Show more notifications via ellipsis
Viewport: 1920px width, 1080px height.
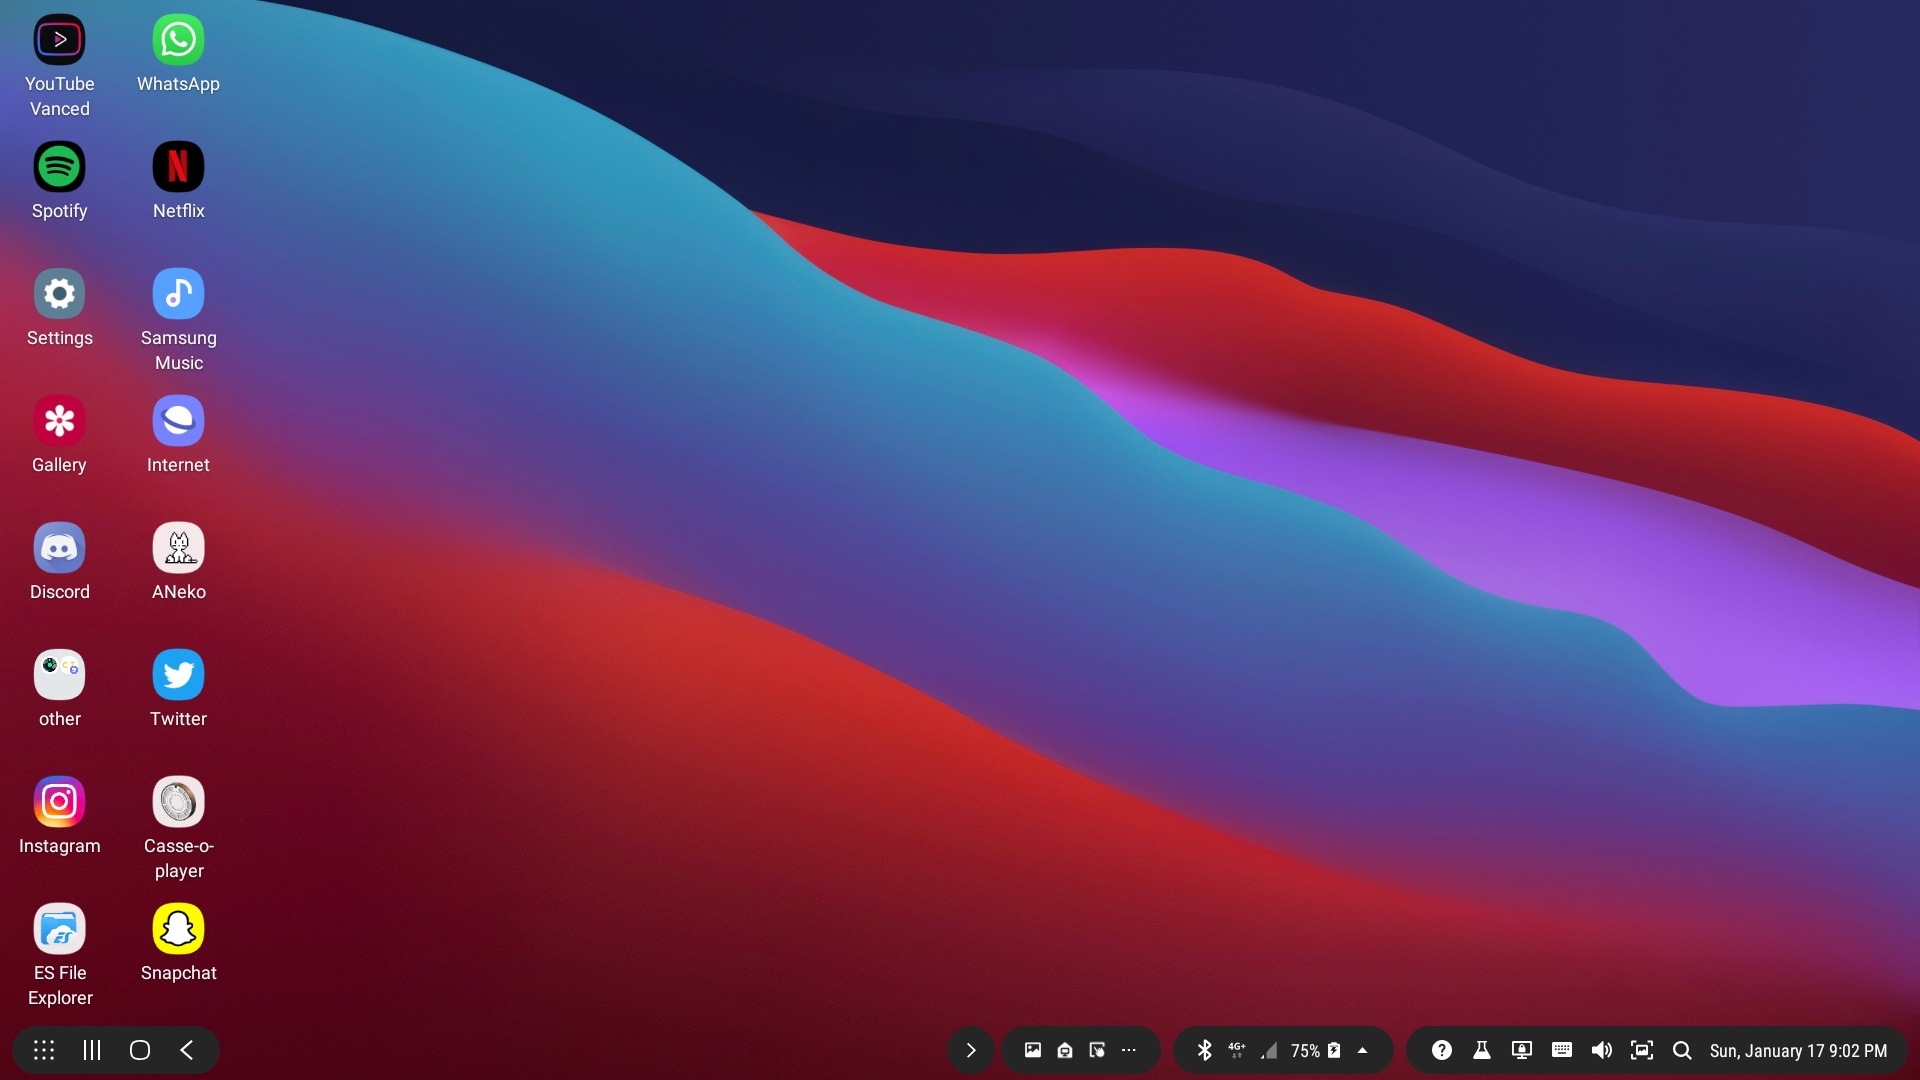coord(1129,1050)
